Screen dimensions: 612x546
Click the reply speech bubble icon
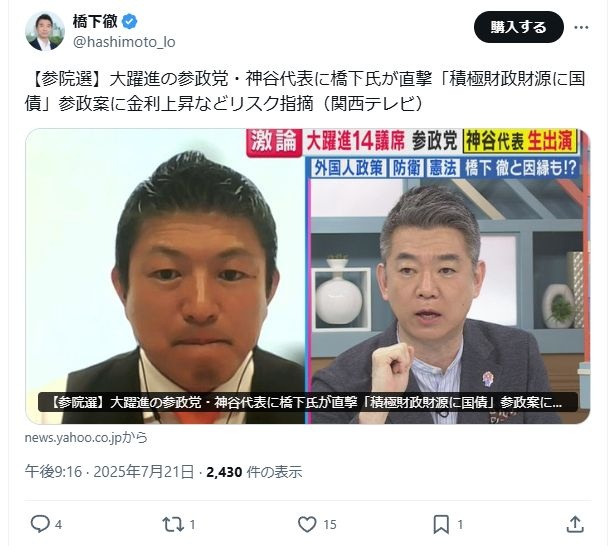click(x=40, y=524)
